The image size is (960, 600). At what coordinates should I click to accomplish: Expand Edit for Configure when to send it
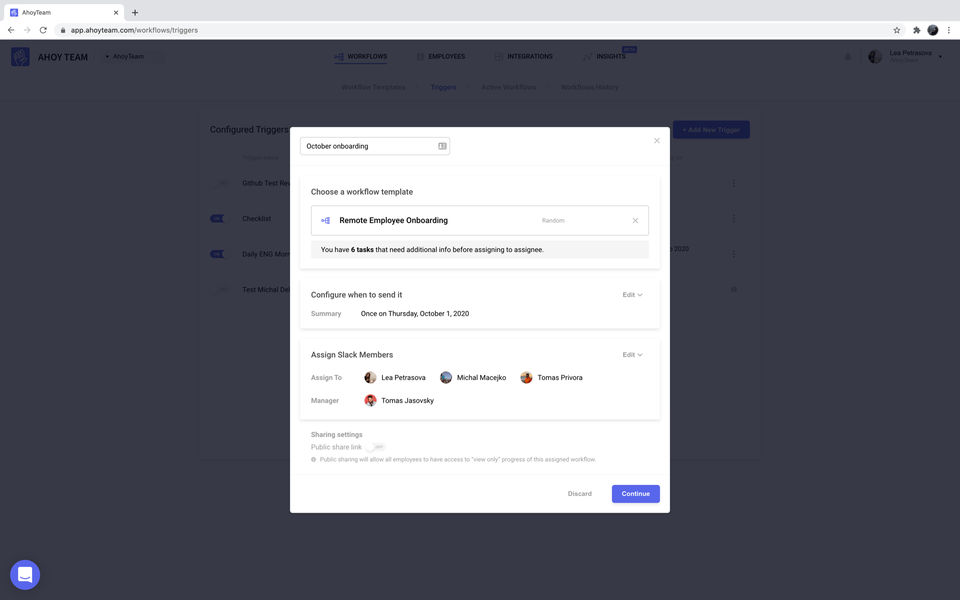(632, 295)
